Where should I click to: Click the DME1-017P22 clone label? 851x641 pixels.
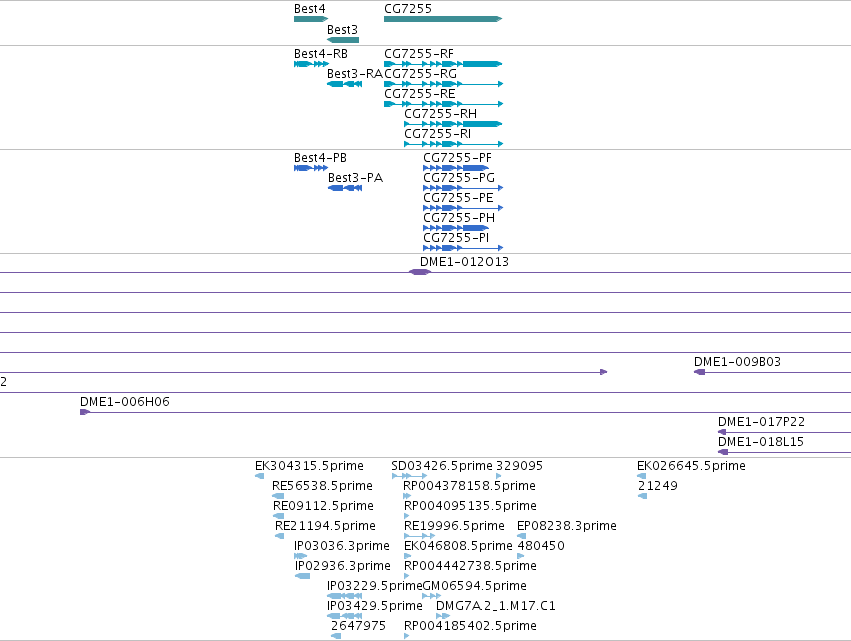coord(761,422)
